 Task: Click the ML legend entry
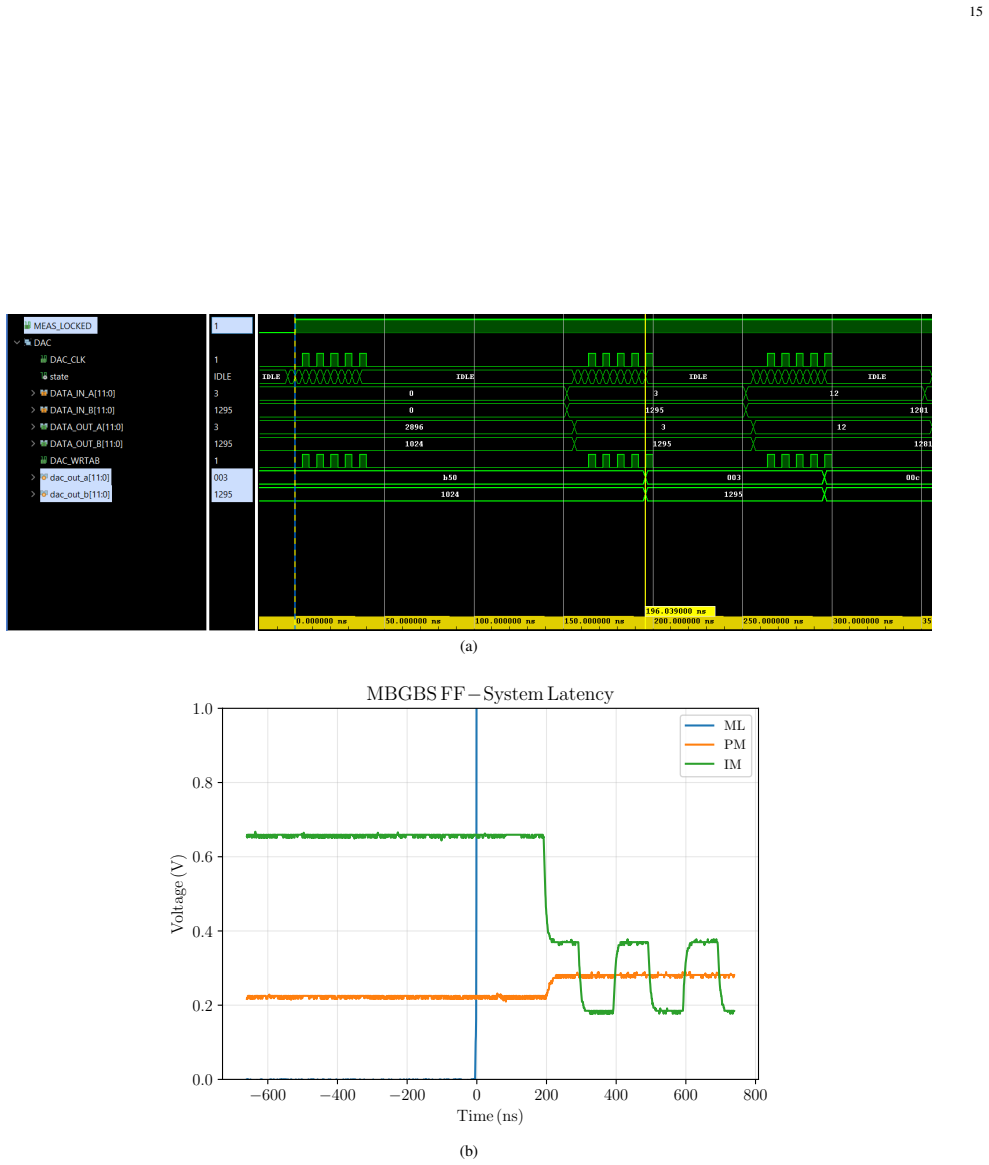click(716, 725)
